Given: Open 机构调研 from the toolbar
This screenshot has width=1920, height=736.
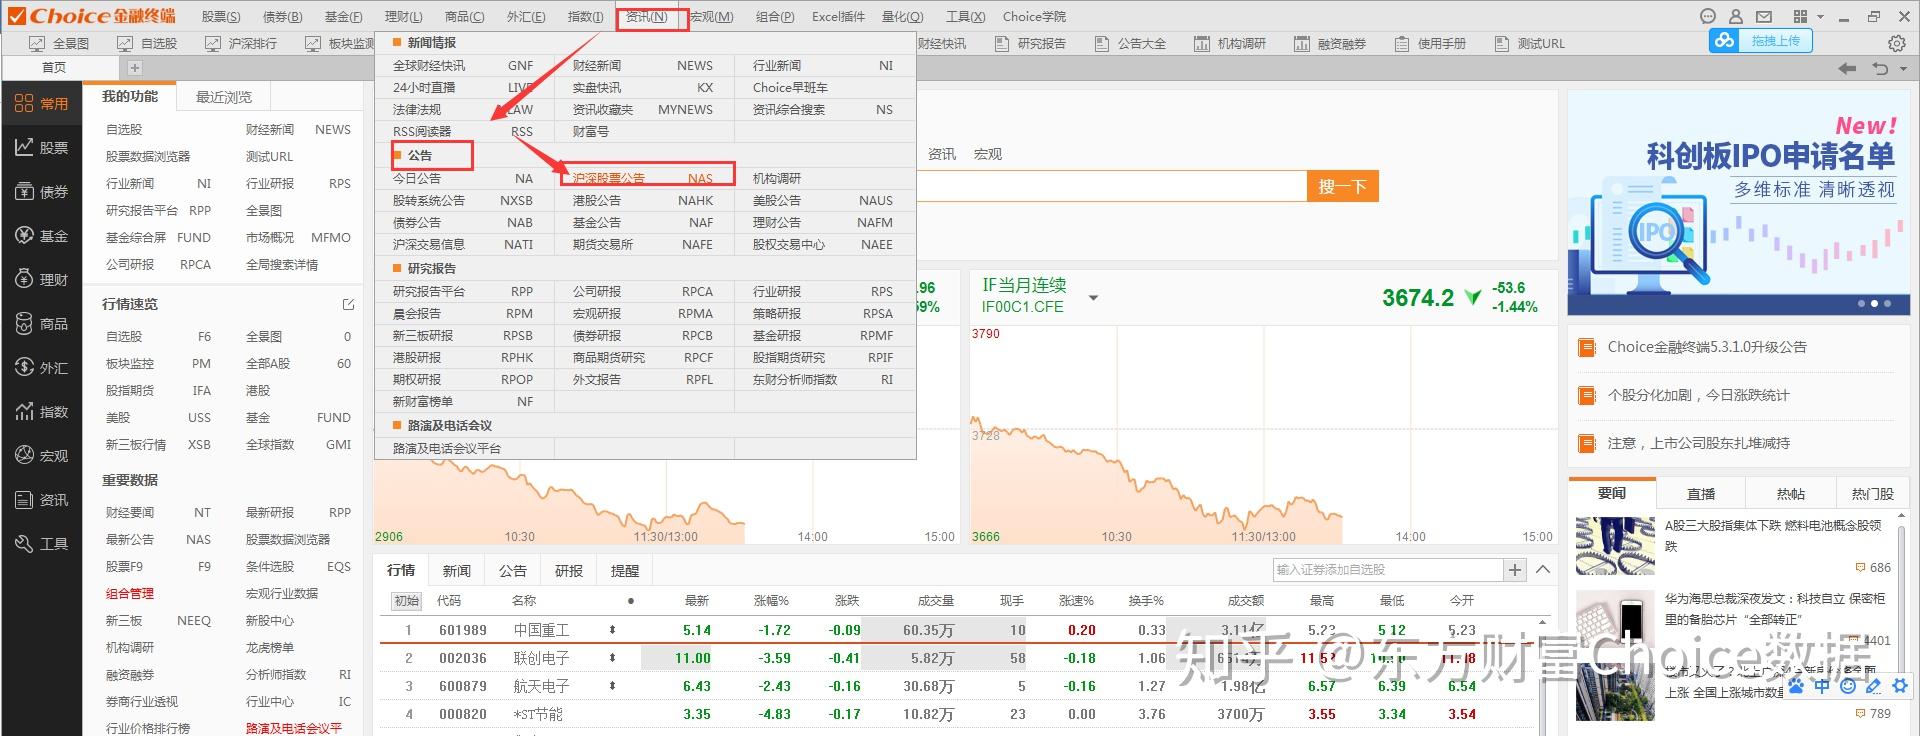Looking at the screenshot, I should point(1230,43).
